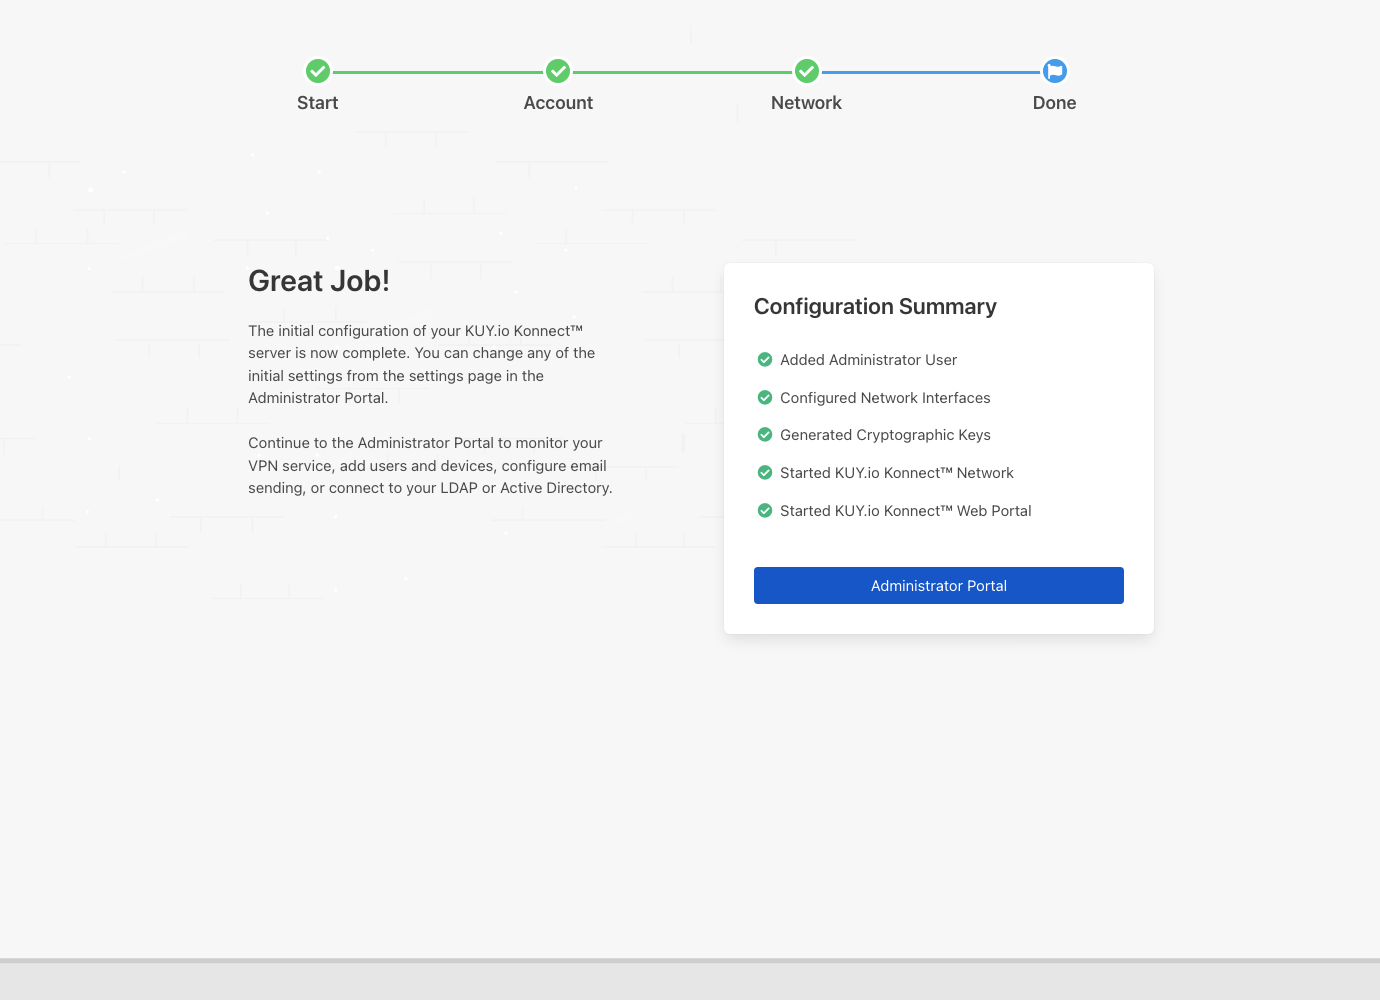The width and height of the screenshot is (1380, 1000).
Task: Click the Added Administrator User text
Action: click(868, 360)
